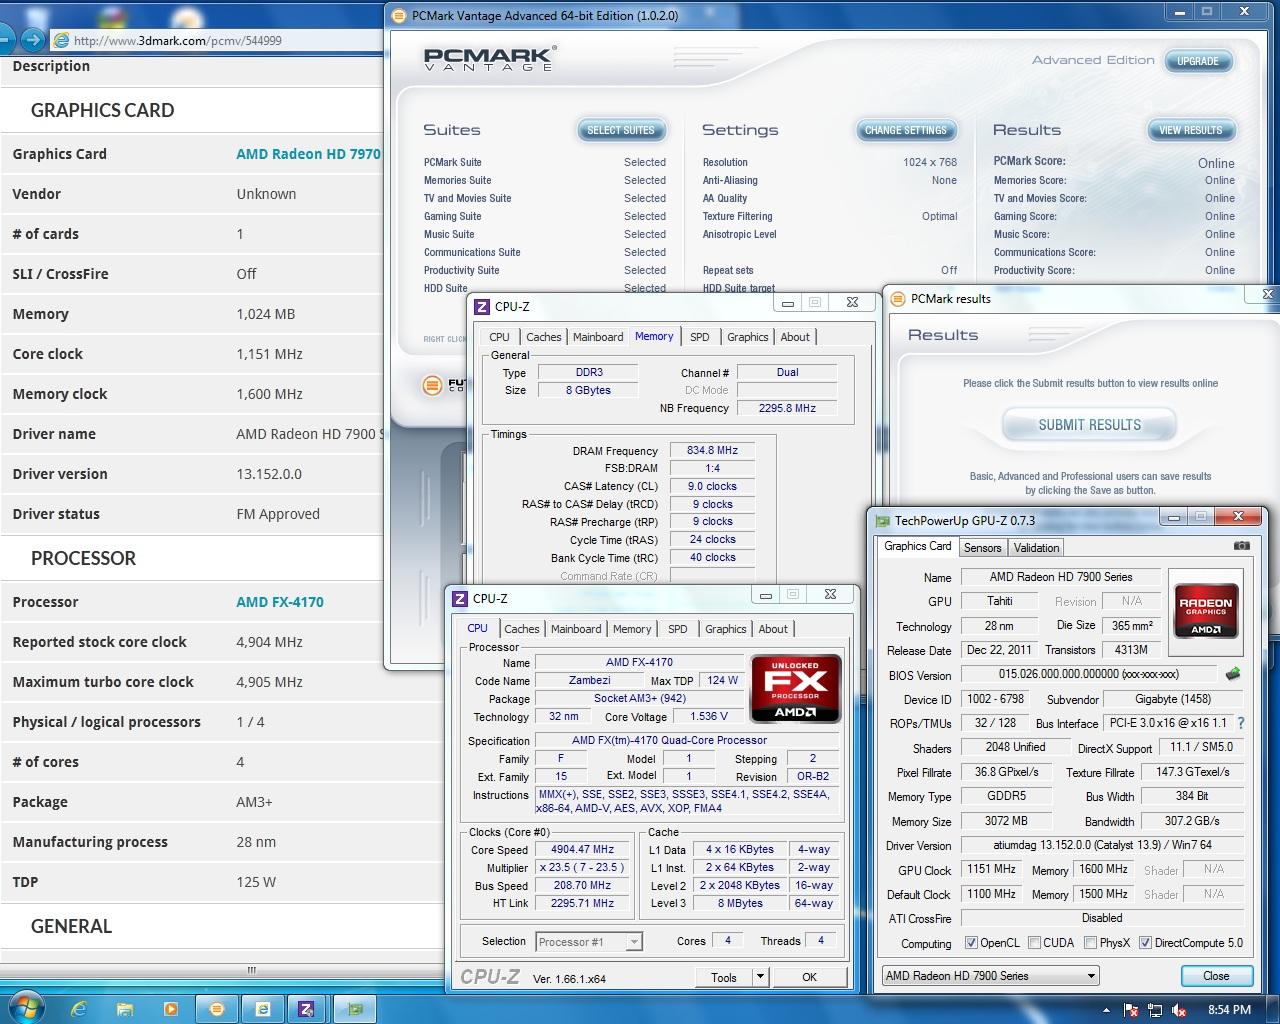Toggle the OpenCL checkbox in GPU-Z
1280x1024 pixels.
[x=971, y=943]
